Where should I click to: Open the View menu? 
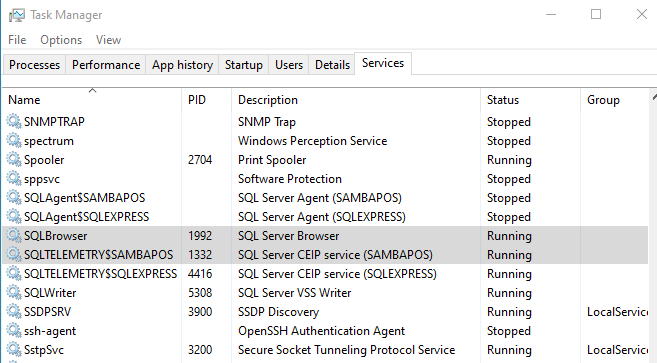(109, 40)
